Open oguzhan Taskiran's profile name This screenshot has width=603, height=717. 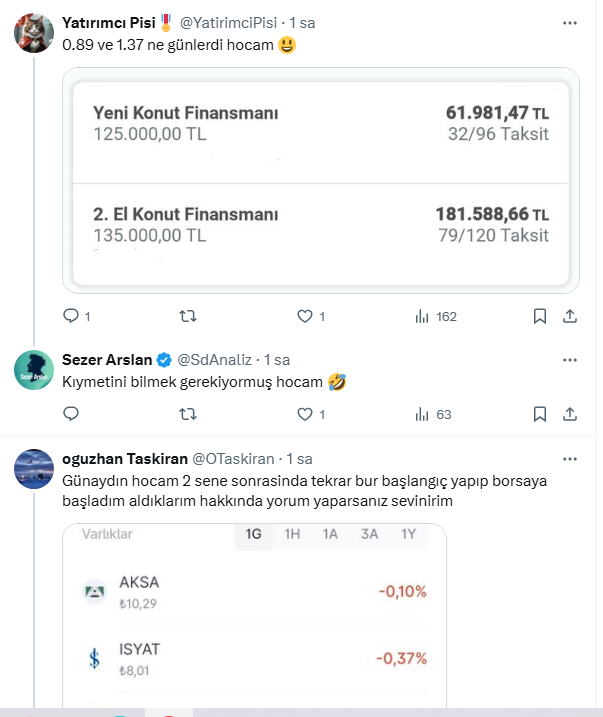click(x=125, y=459)
